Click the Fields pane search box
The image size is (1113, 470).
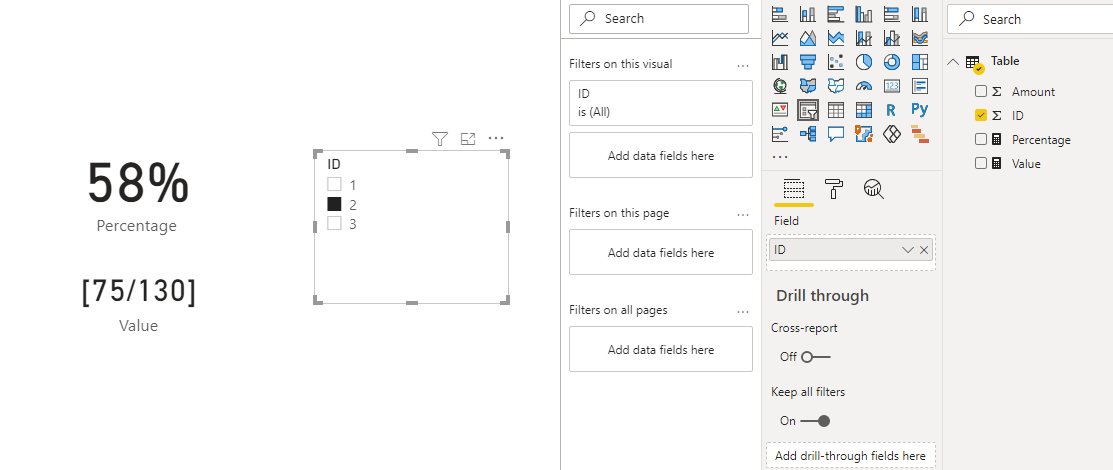coord(1030,19)
